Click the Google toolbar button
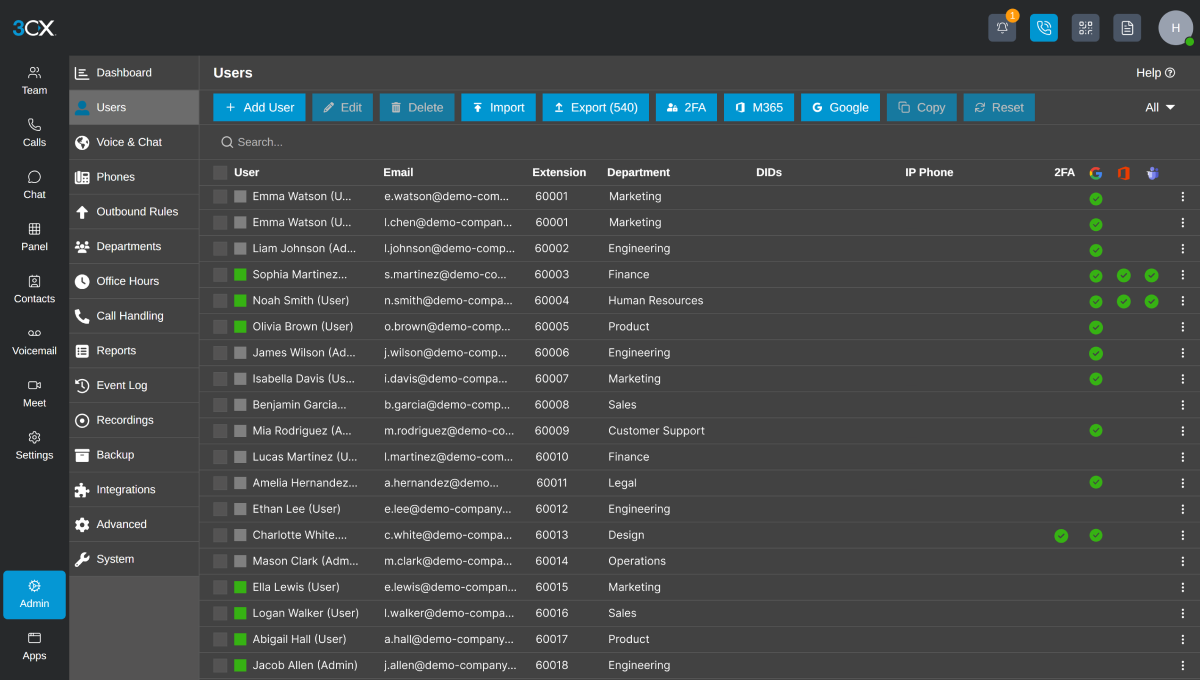 click(840, 107)
